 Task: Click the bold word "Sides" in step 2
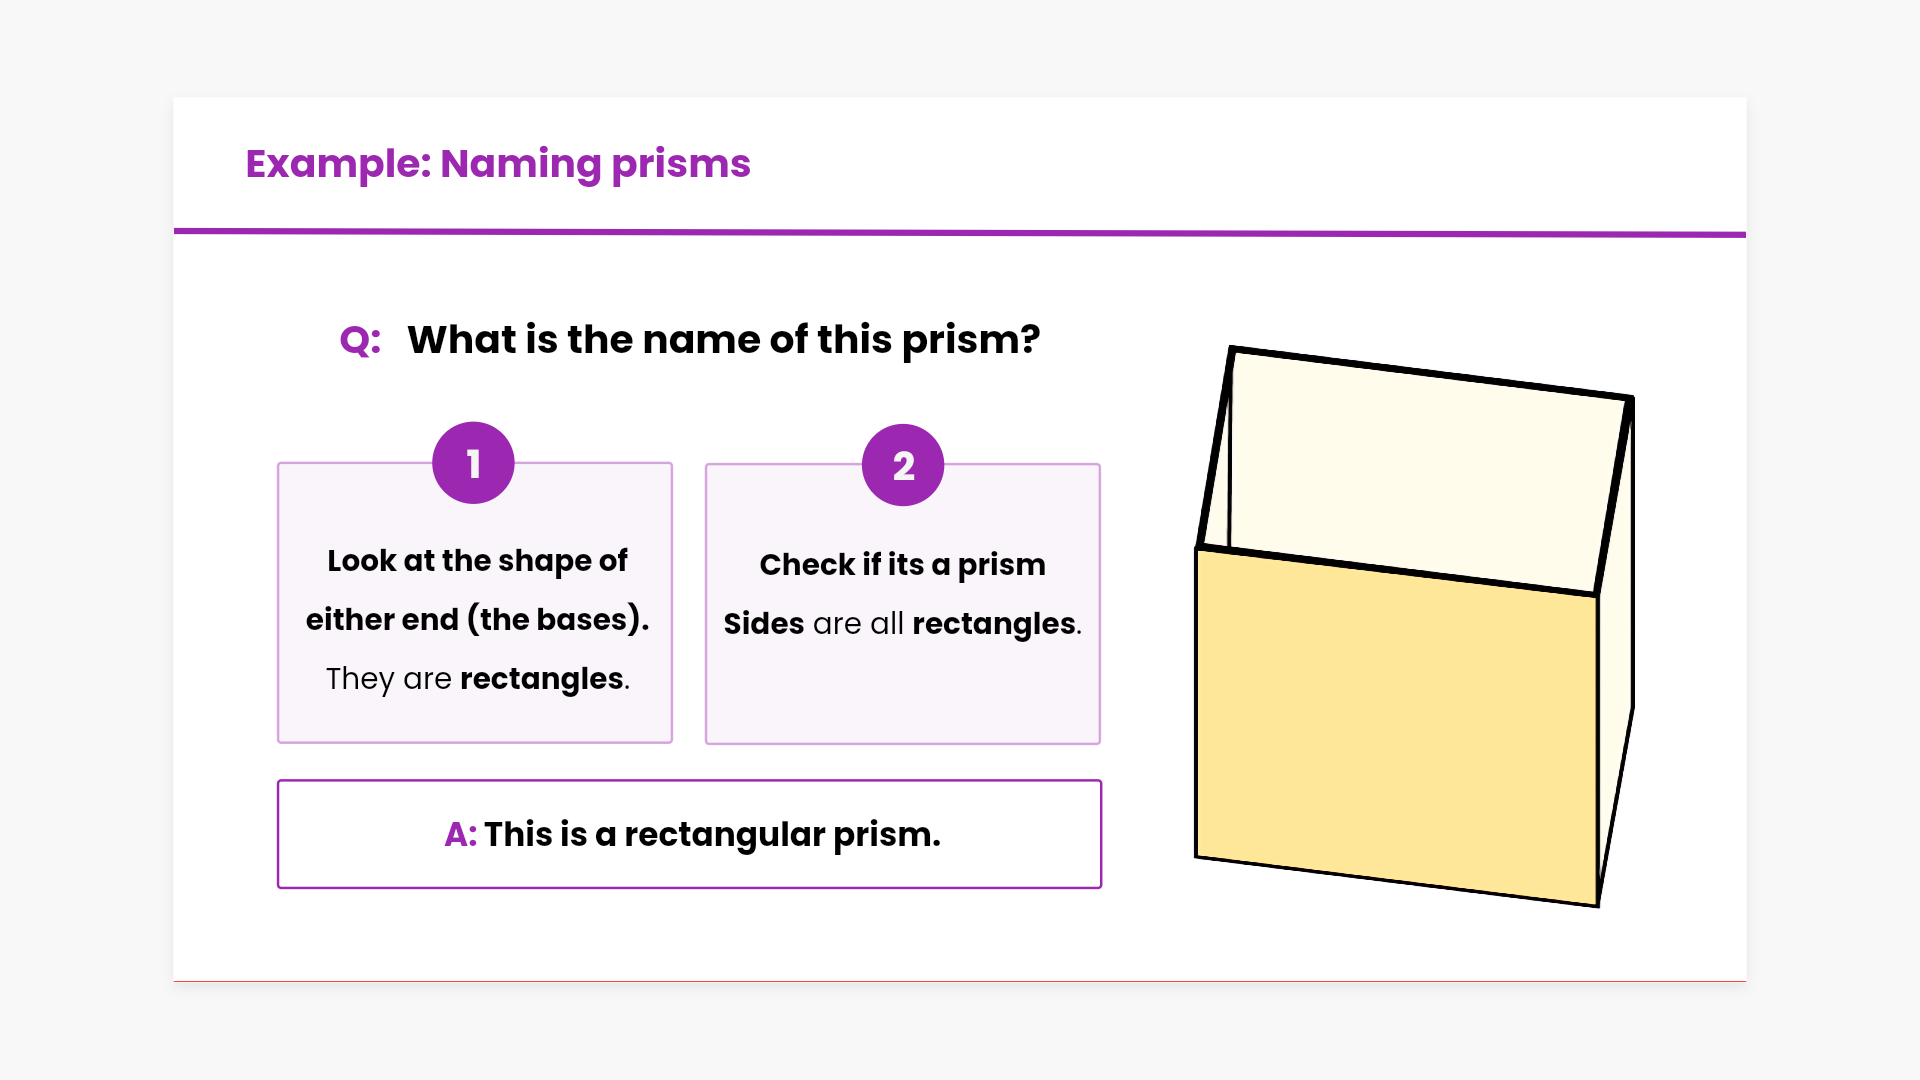[x=764, y=624]
